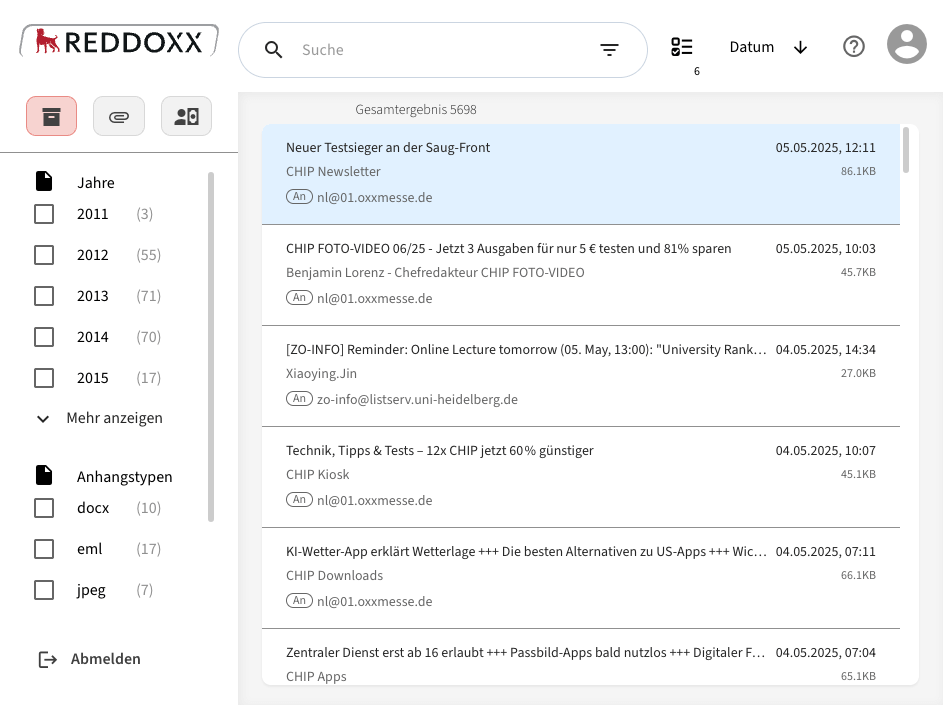Open the email Neuer Testsieger an der Saug-Front
Screen dimensions: 943x705
tap(580, 174)
